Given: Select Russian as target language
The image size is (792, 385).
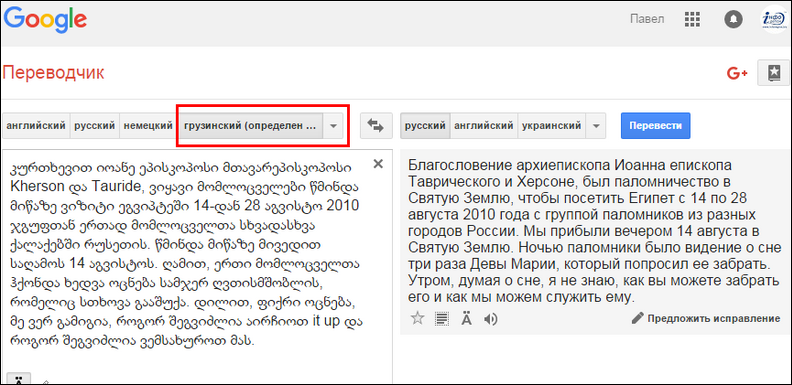Looking at the screenshot, I should [425, 125].
